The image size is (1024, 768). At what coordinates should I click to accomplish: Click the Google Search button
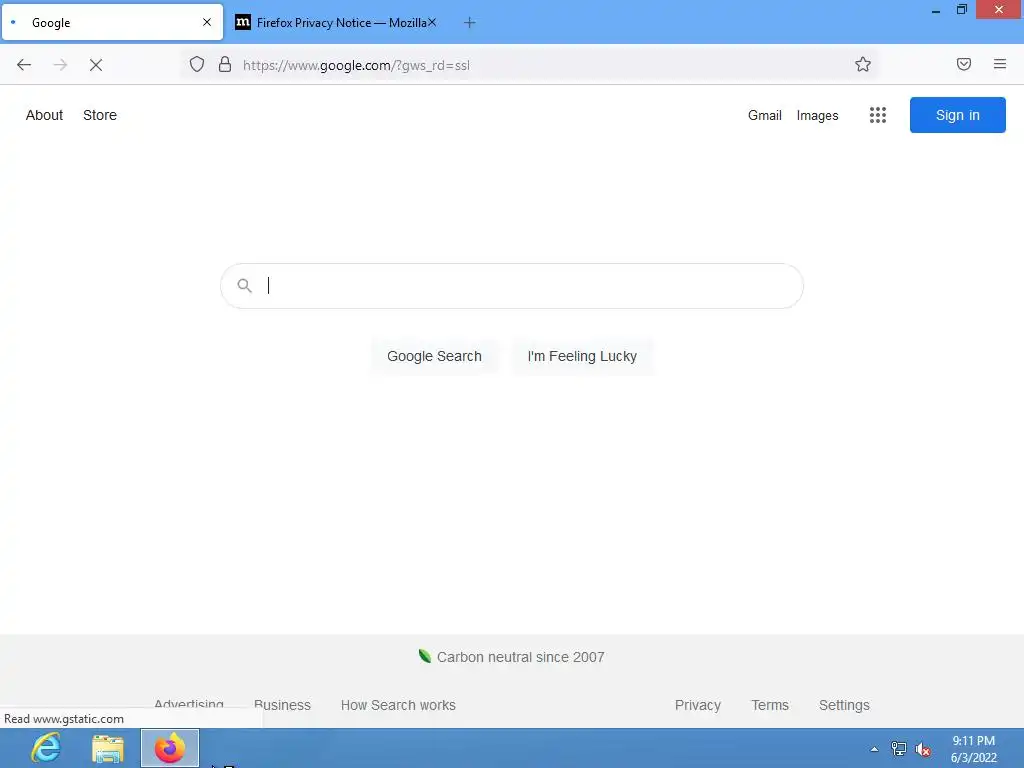pos(434,356)
